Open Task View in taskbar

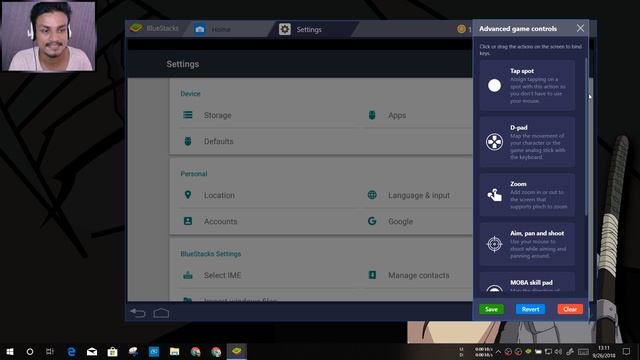tap(50, 351)
